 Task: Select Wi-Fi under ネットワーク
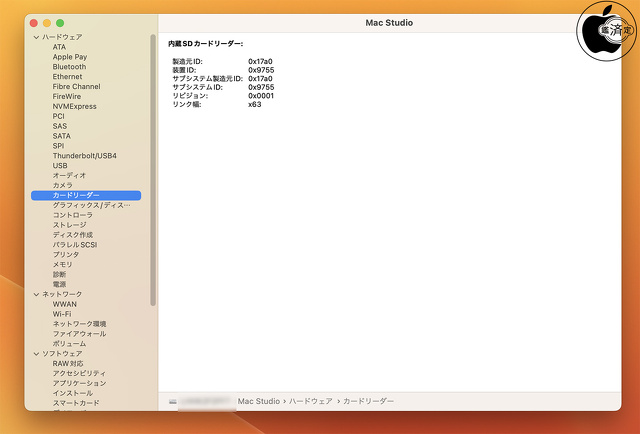(x=62, y=314)
